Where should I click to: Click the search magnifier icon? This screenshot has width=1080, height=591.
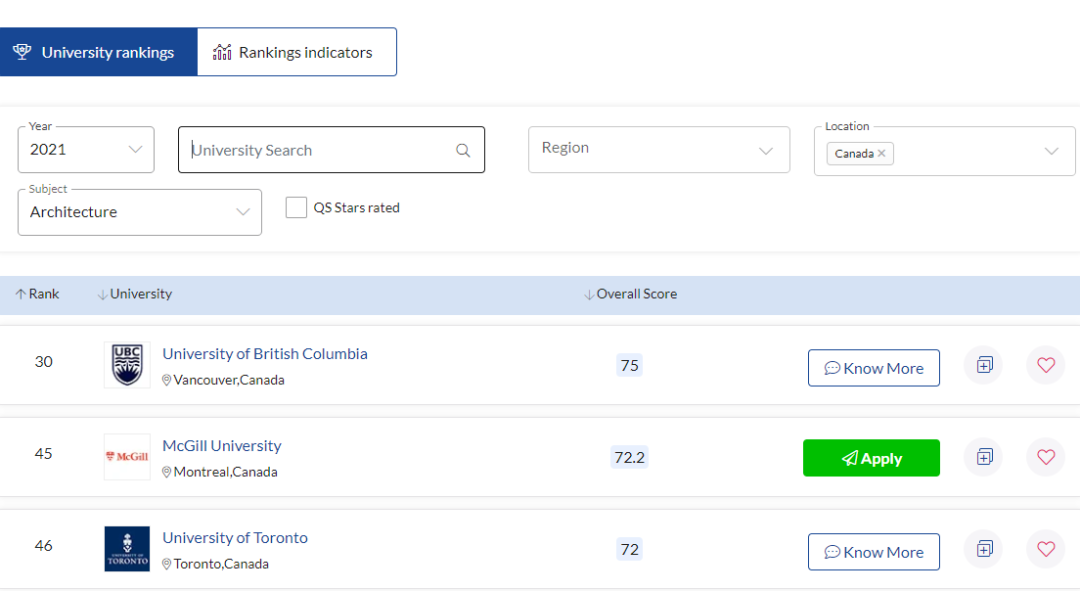(x=463, y=150)
